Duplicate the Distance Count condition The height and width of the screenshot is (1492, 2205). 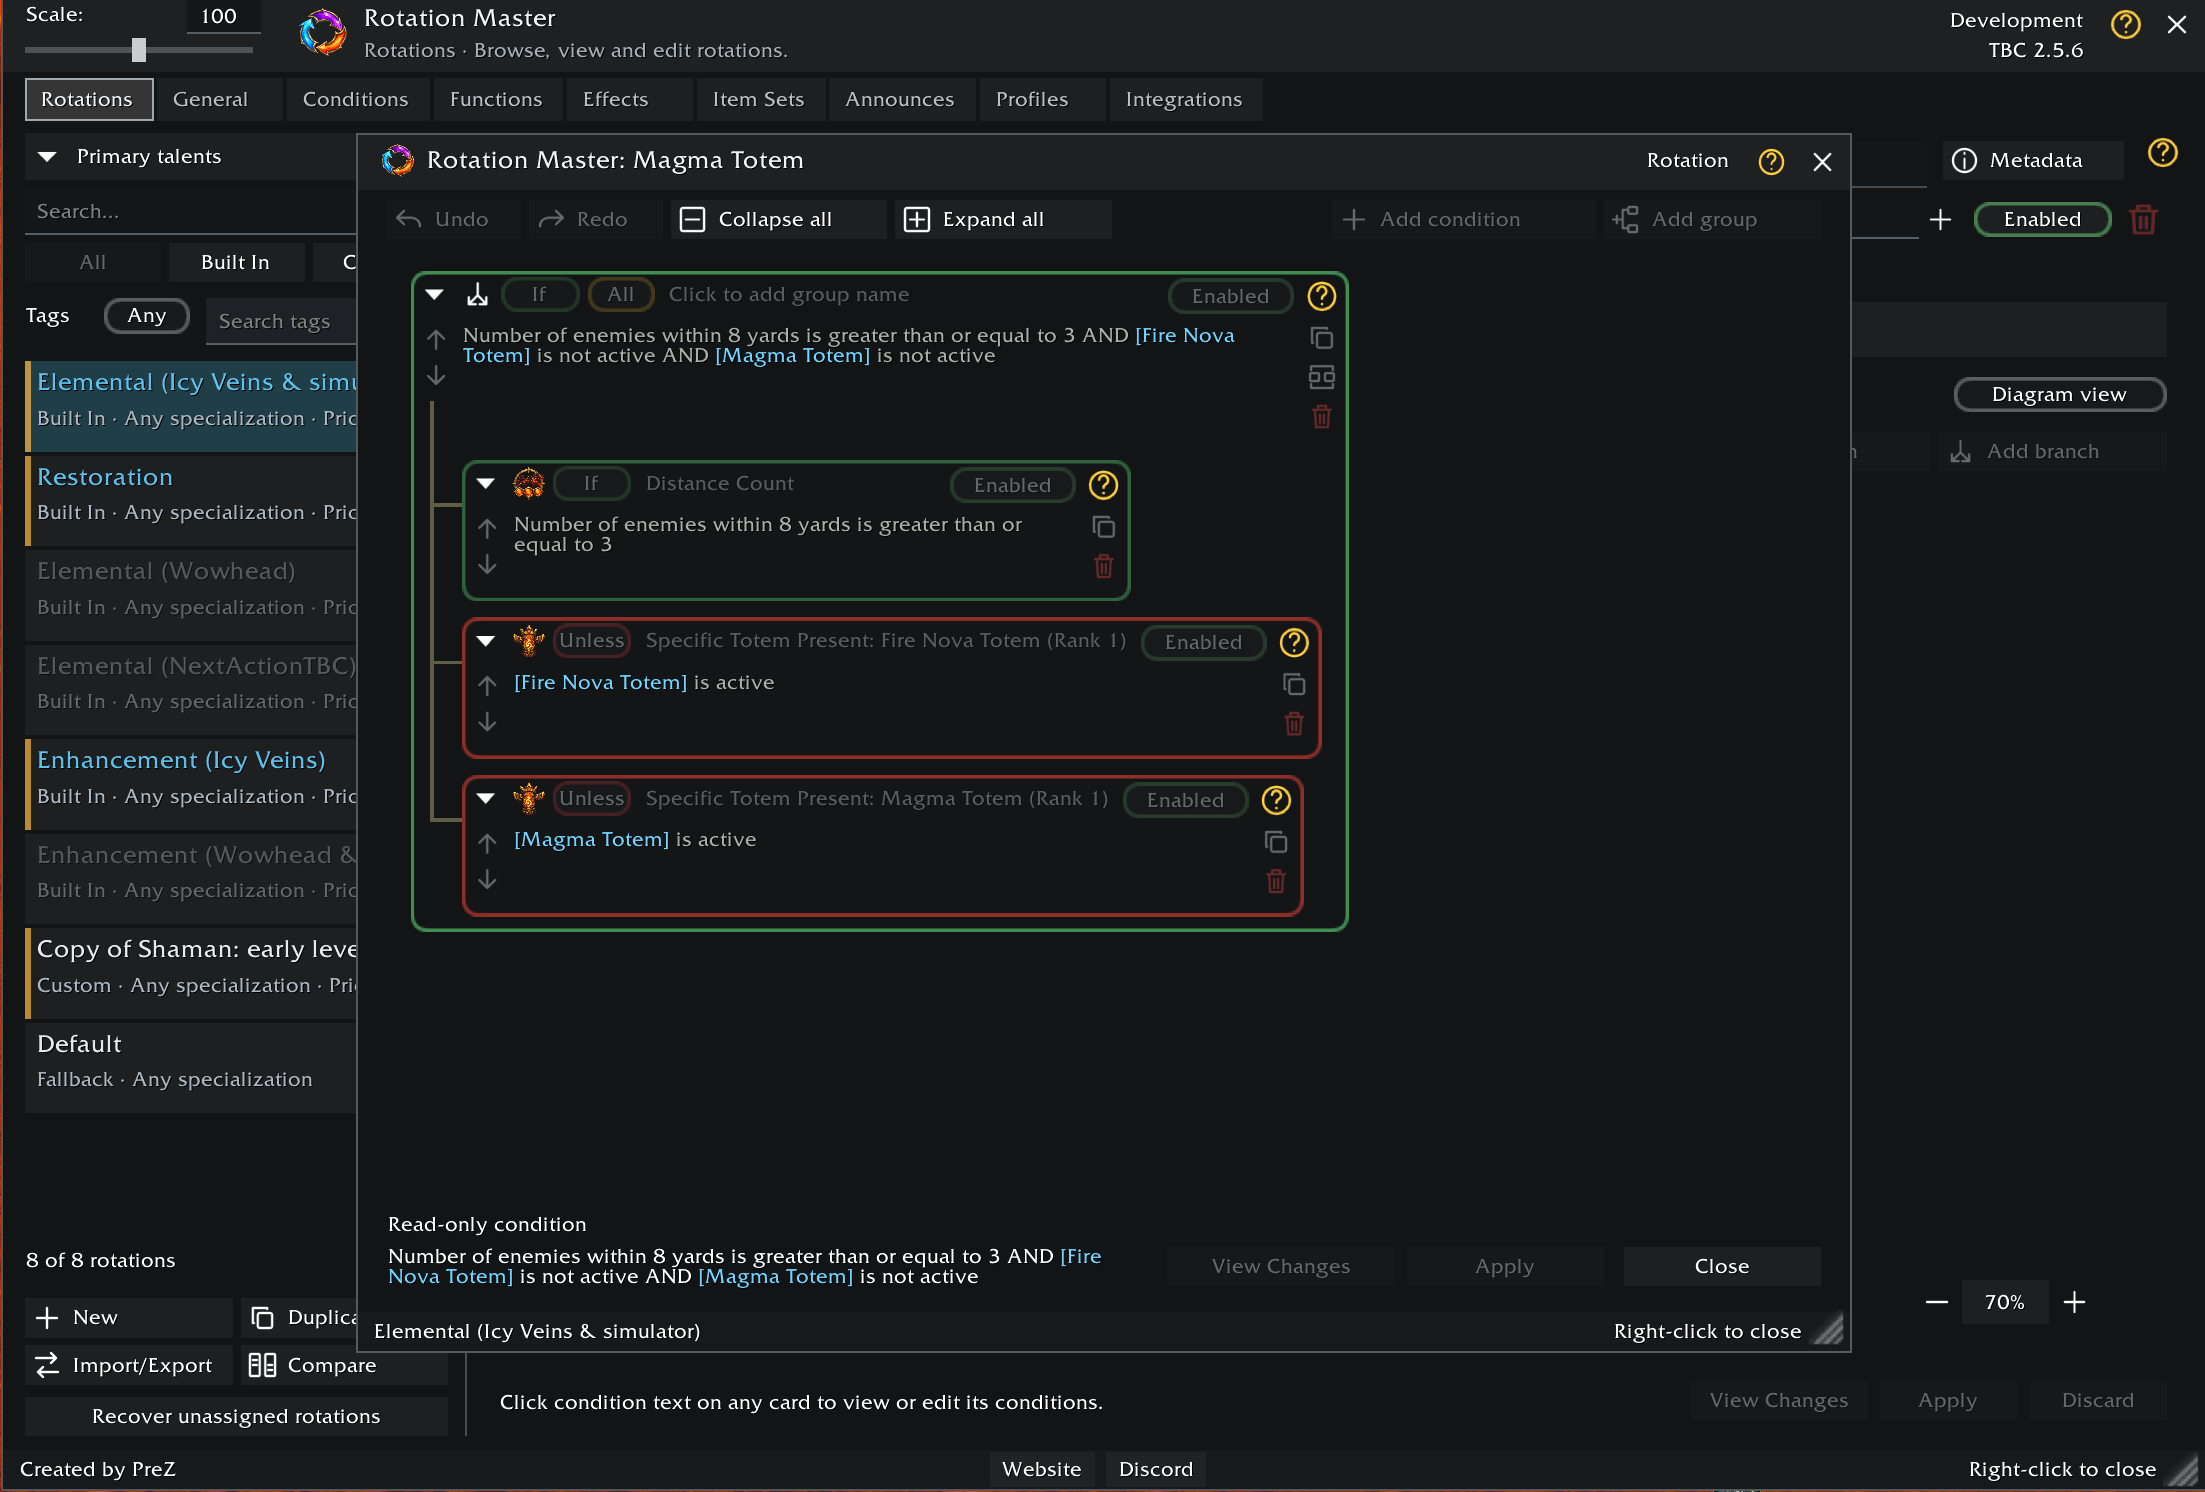coord(1103,527)
